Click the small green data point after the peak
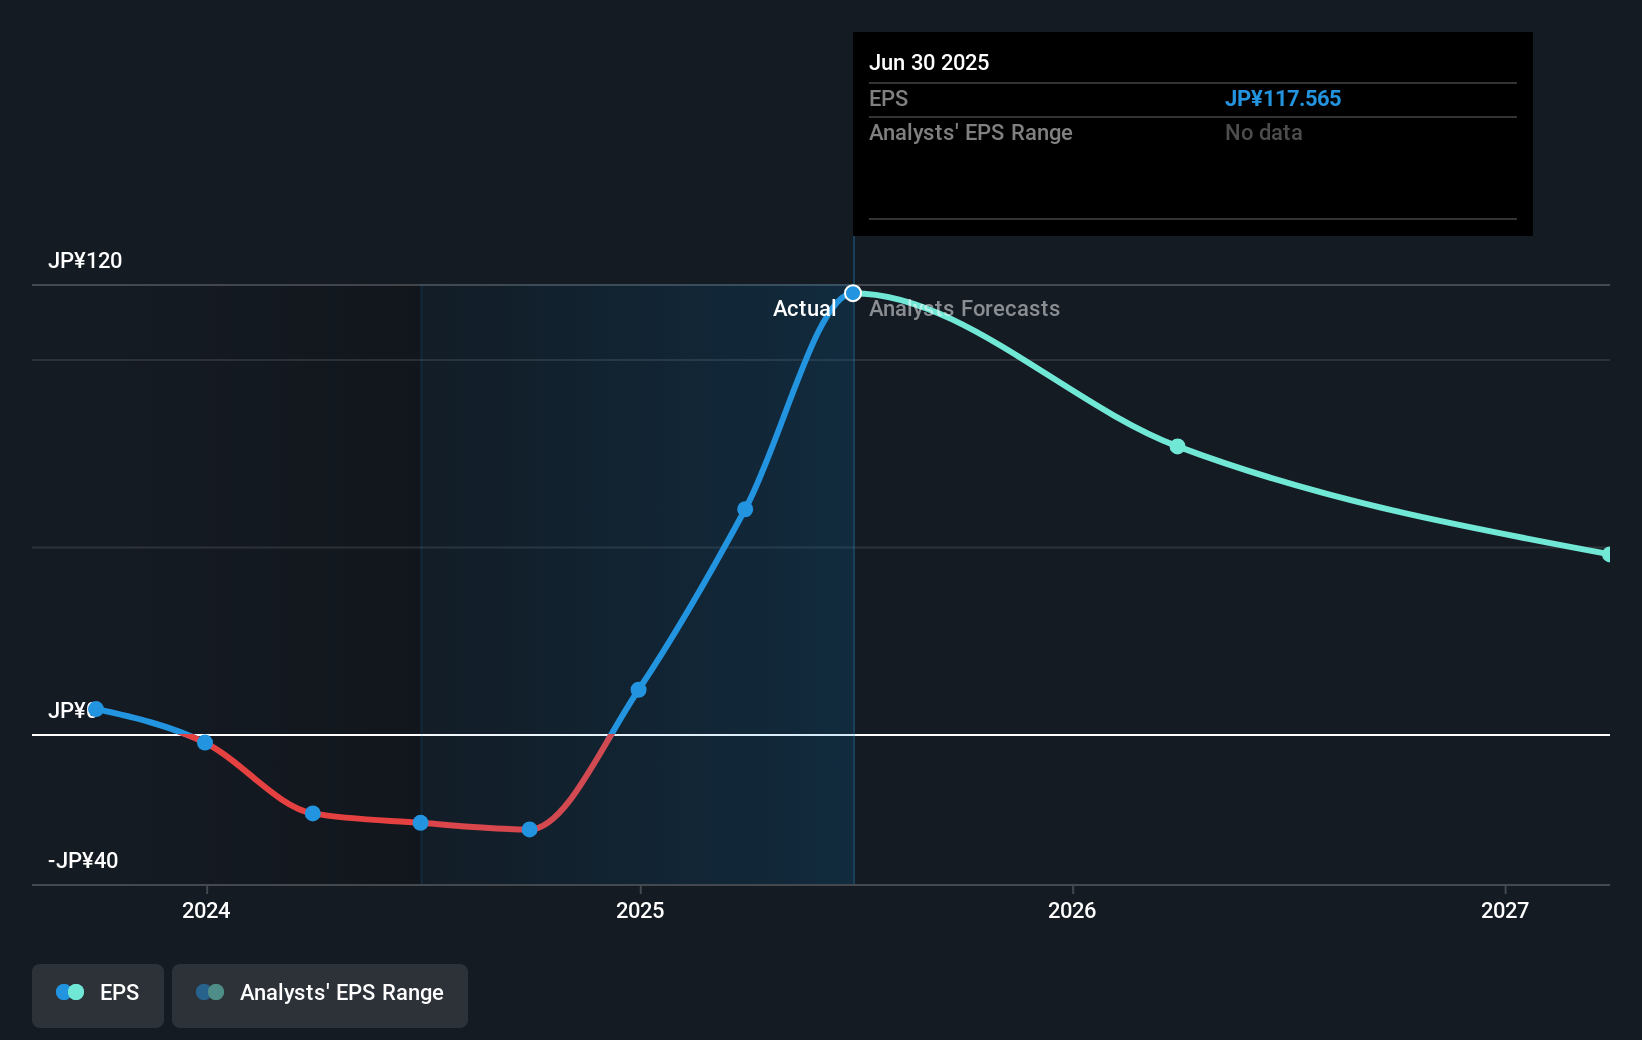The width and height of the screenshot is (1642, 1040). (x=1178, y=447)
